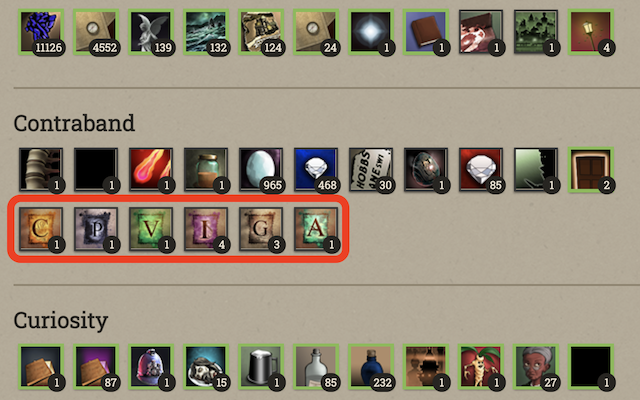Click the wooden door item with 2

coord(591,169)
